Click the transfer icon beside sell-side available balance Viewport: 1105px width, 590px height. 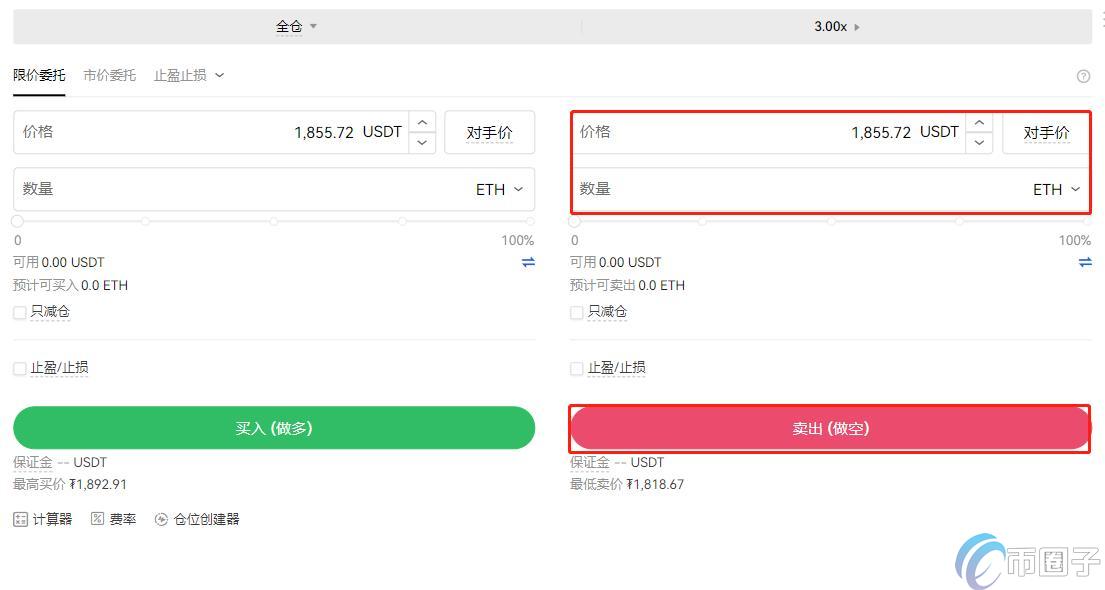[1084, 262]
